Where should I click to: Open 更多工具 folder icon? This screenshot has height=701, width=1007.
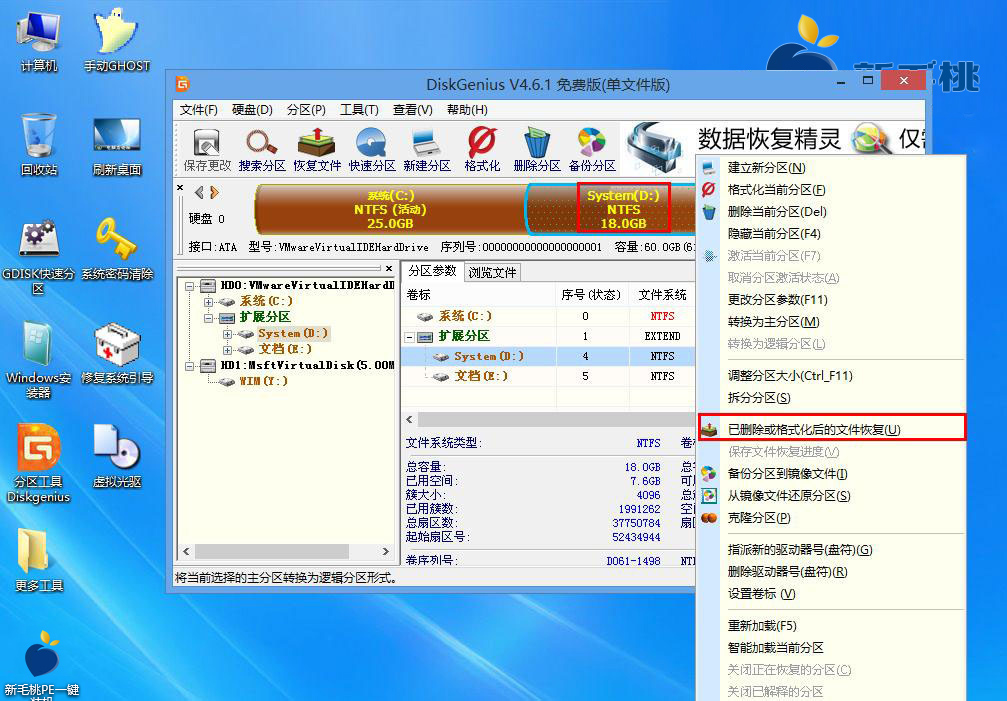coord(39,560)
